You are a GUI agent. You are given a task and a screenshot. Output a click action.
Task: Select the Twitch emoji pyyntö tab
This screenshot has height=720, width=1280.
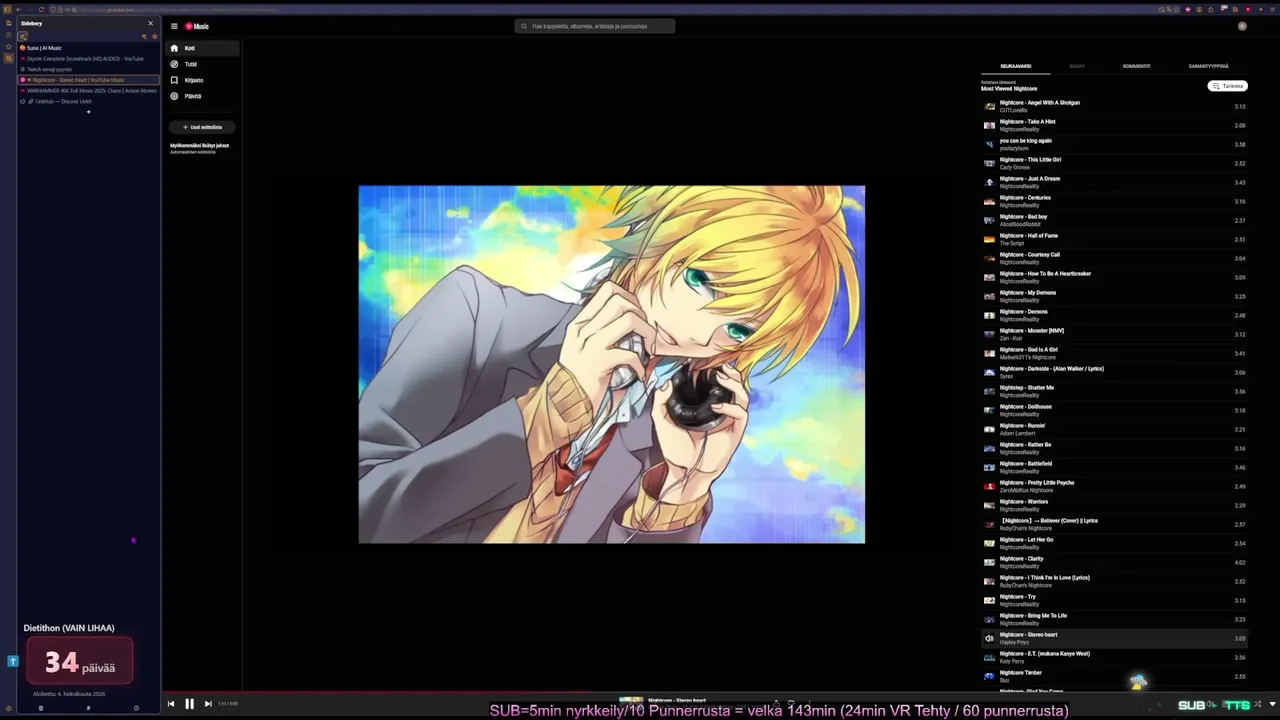[x=88, y=70]
